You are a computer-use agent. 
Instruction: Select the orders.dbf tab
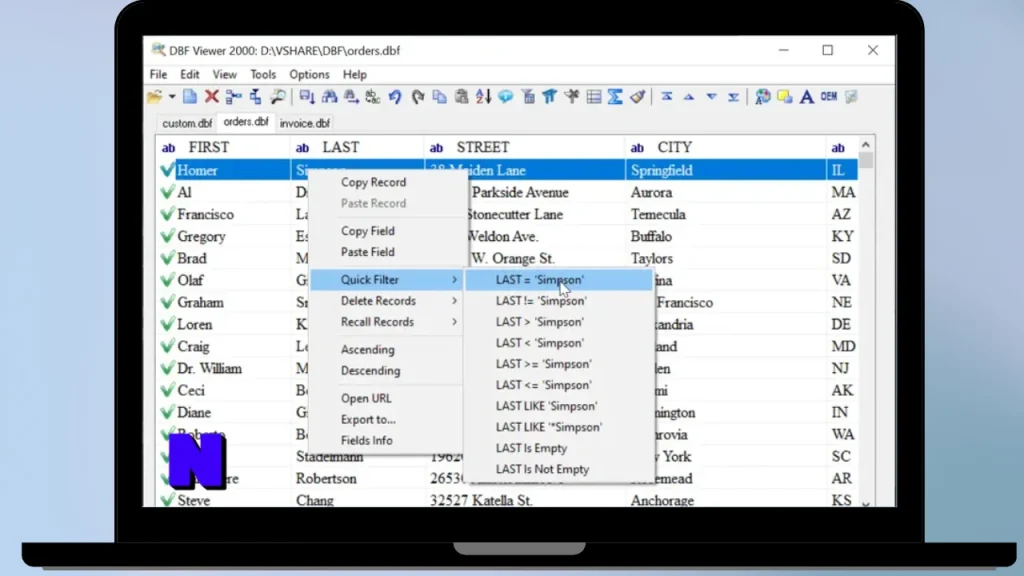point(246,122)
